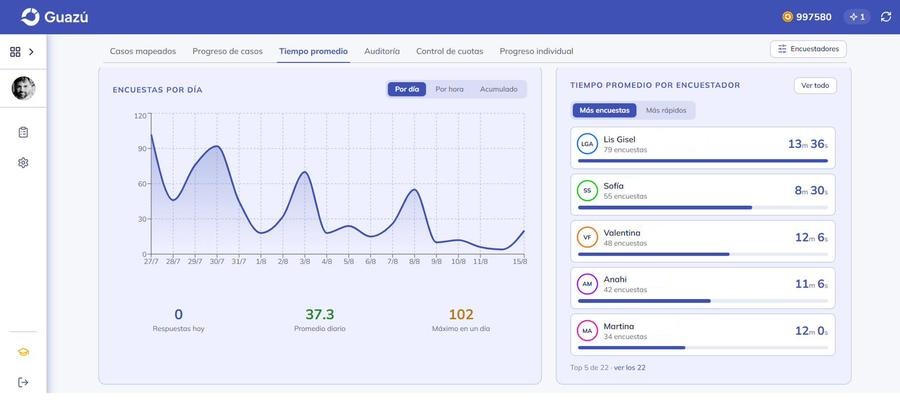
Task: Open the Progreso individual tab
Action: point(536,51)
